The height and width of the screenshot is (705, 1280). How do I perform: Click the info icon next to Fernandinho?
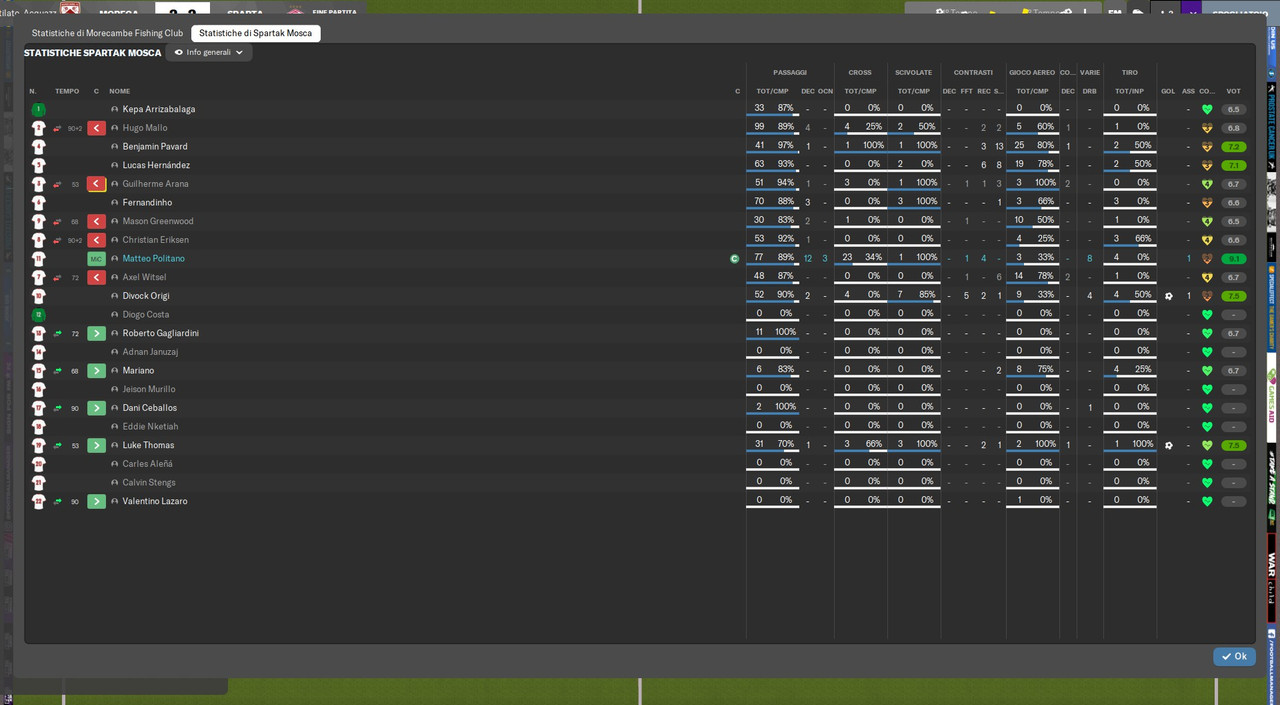(x=115, y=203)
